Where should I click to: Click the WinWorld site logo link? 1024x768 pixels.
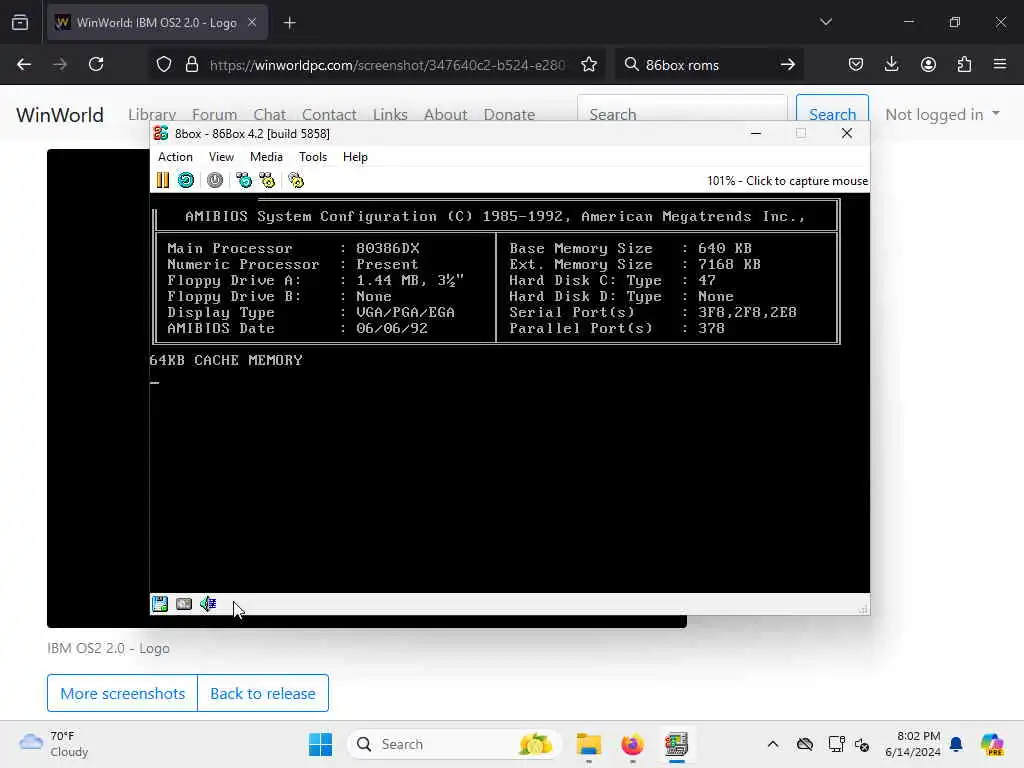[60, 115]
